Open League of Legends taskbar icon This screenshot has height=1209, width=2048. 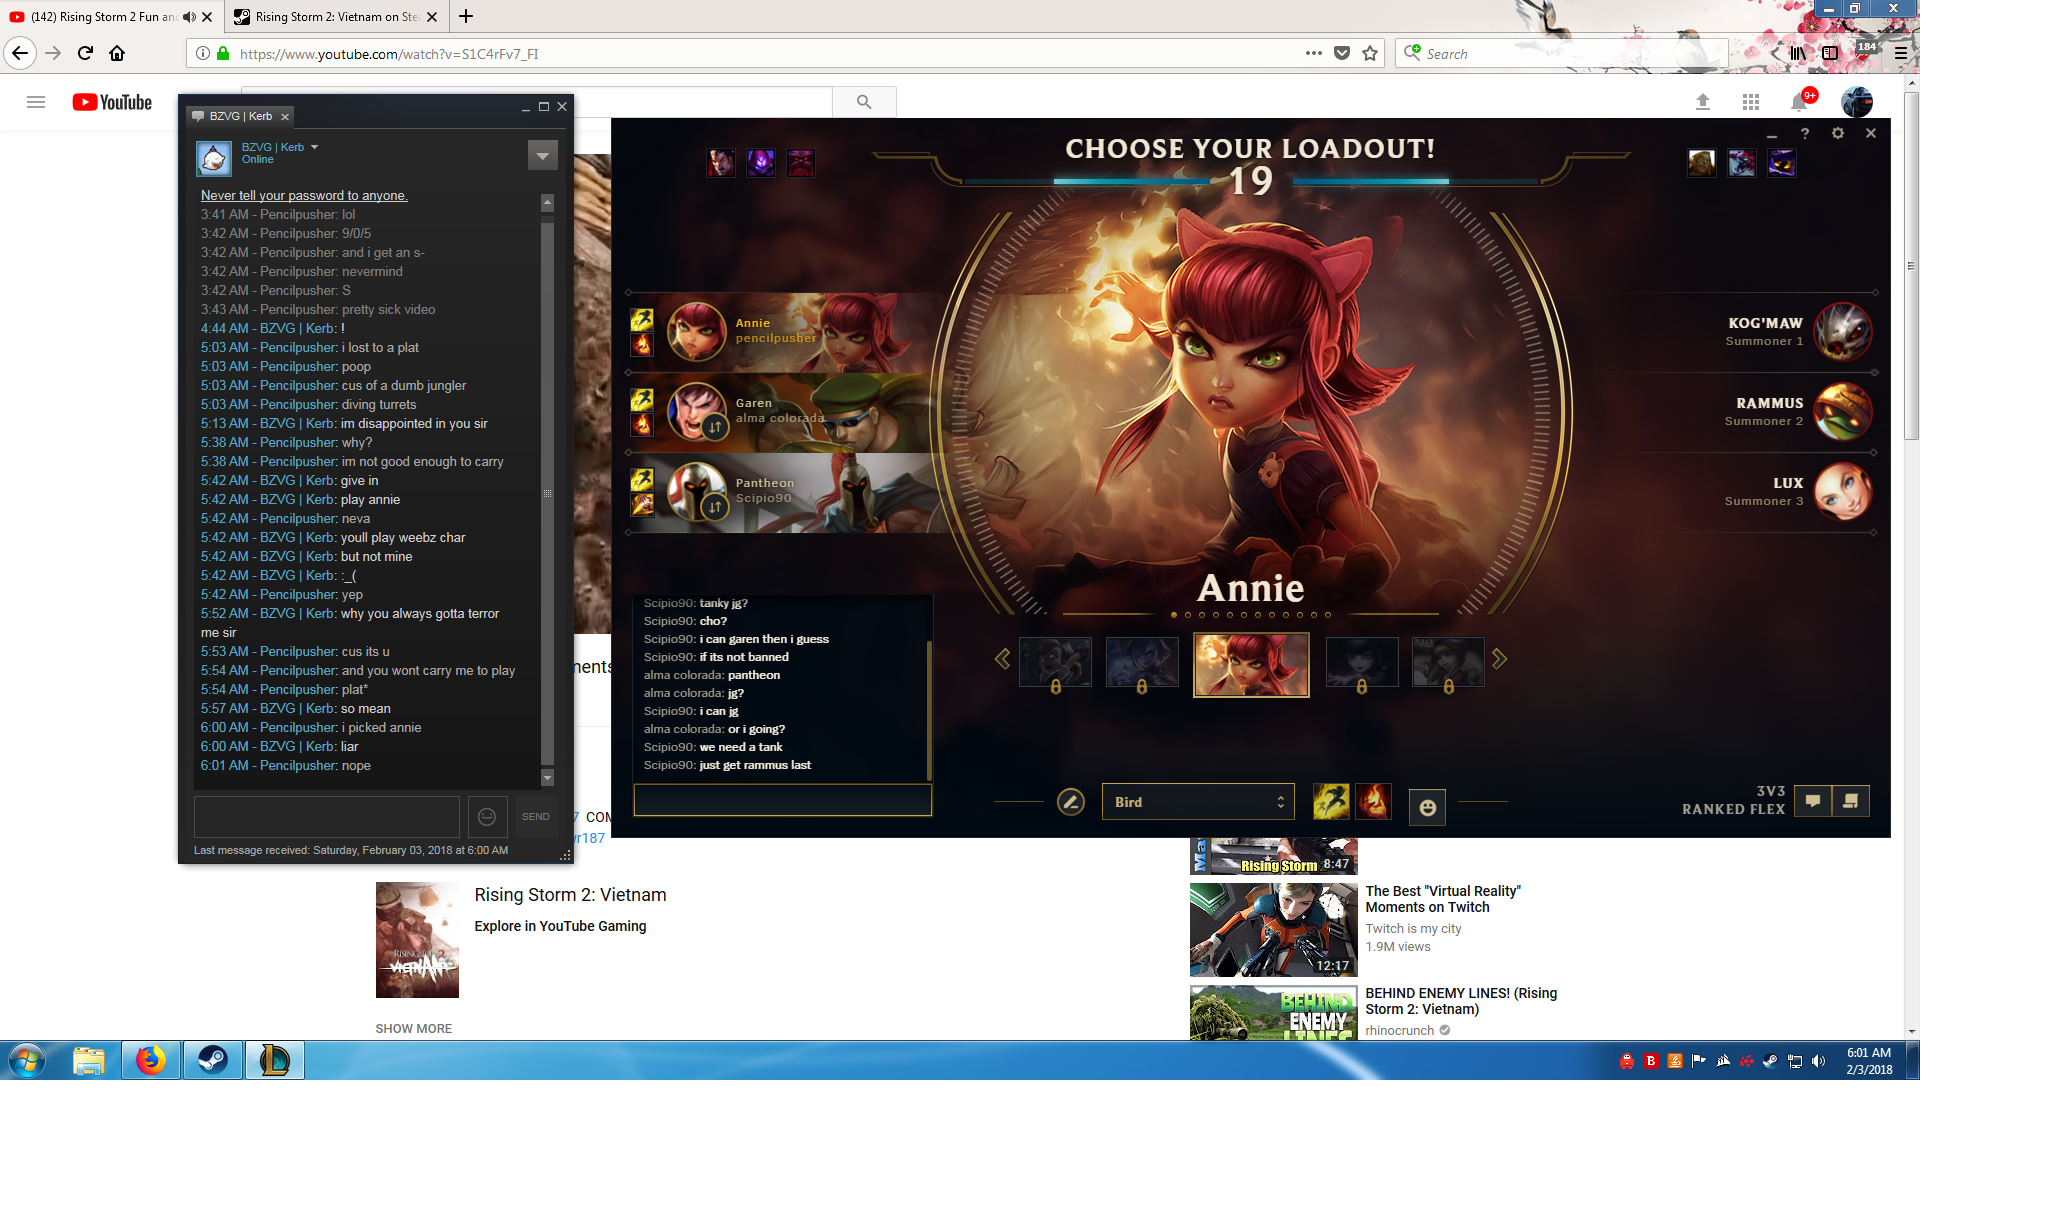point(274,1060)
